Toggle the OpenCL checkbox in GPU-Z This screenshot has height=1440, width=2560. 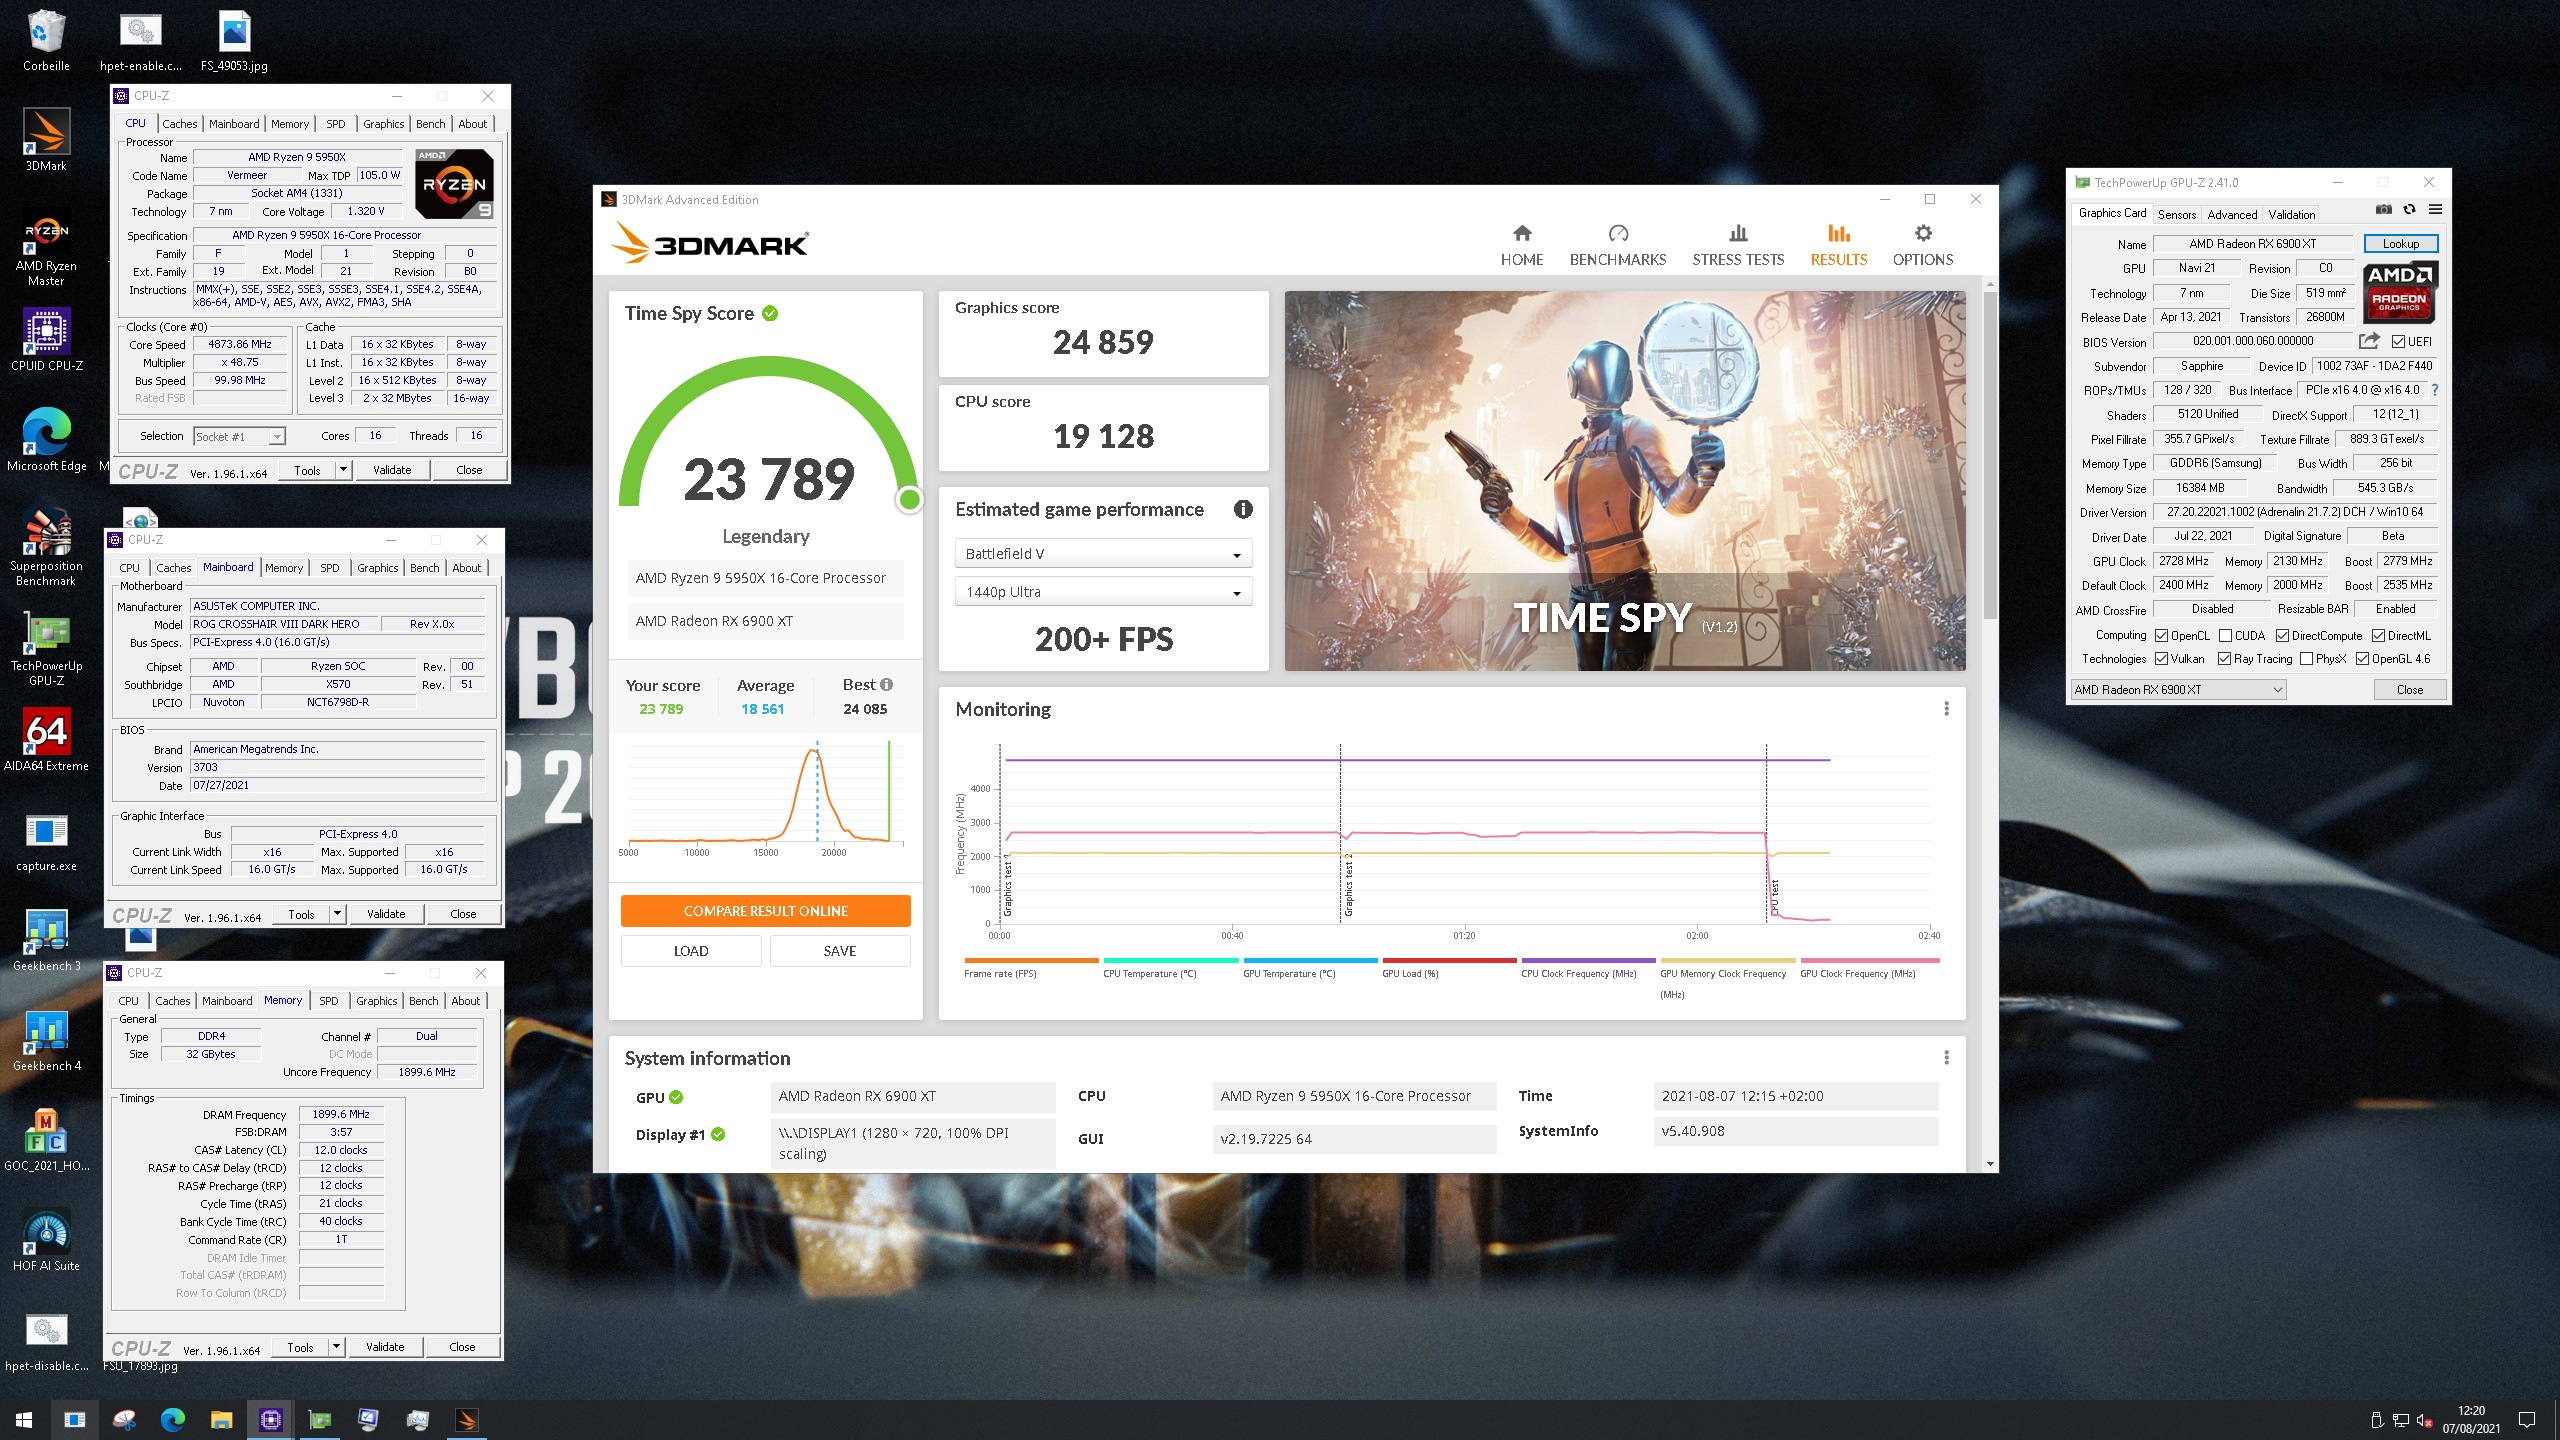coord(2161,636)
